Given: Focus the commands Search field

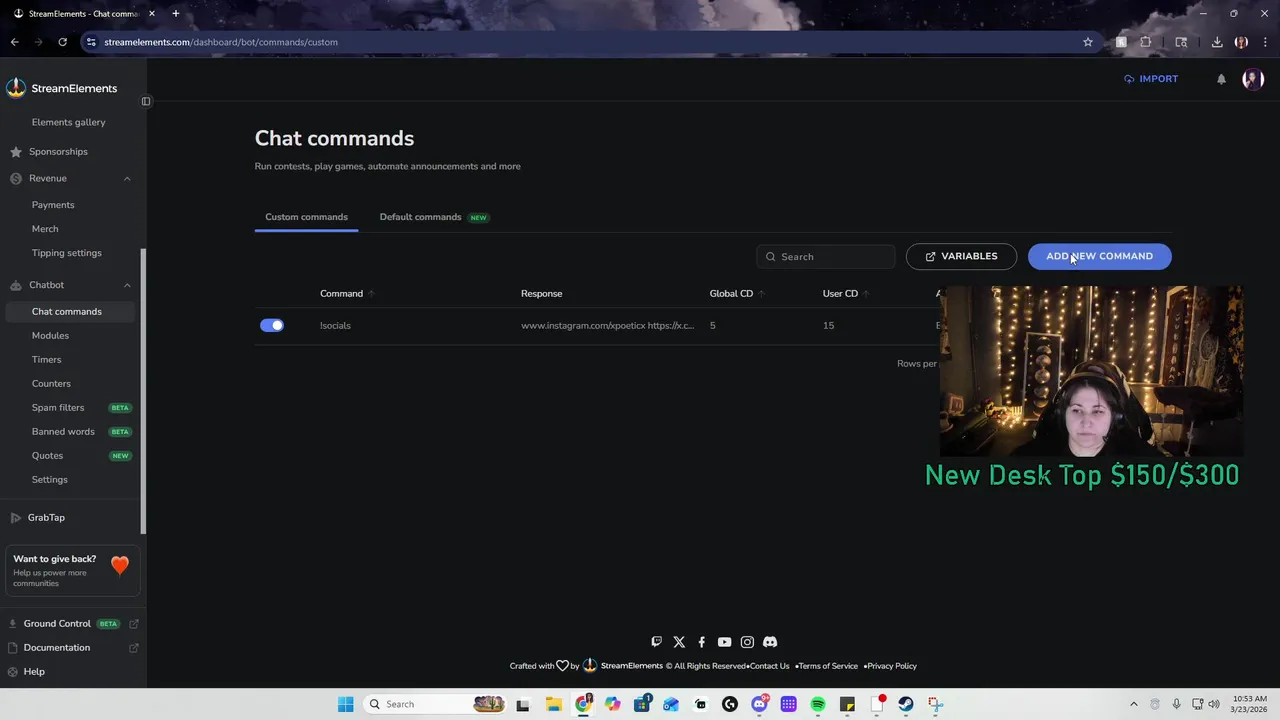Looking at the screenshot, I should (826, 256).
